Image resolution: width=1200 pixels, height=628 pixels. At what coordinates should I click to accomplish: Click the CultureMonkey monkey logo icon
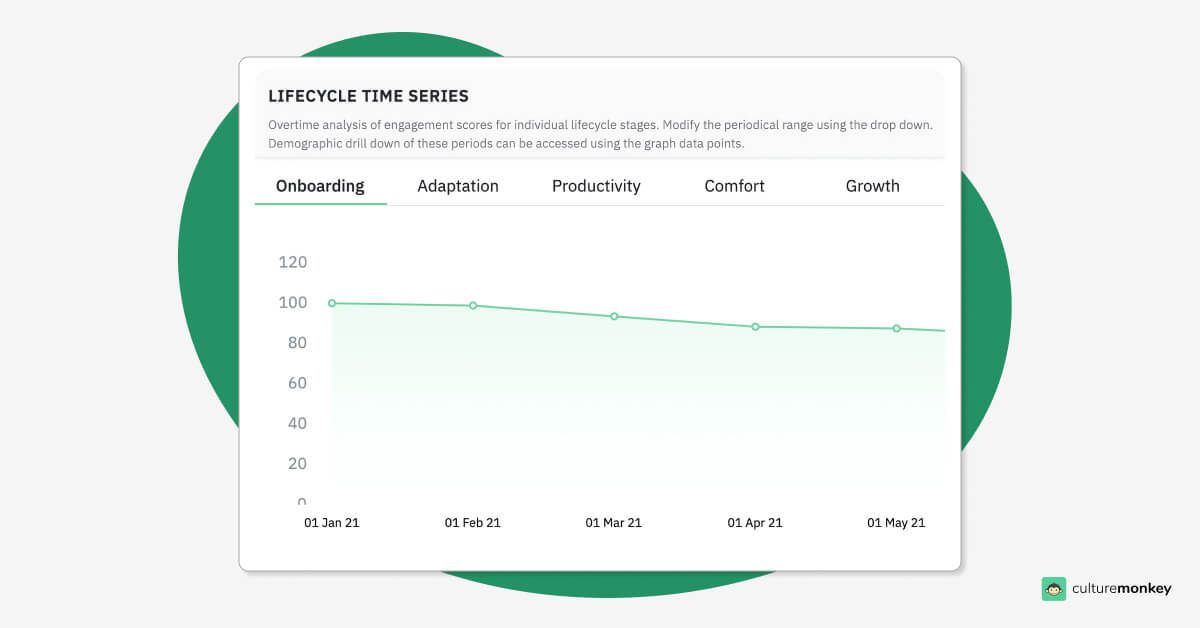tap(1055, 589)
